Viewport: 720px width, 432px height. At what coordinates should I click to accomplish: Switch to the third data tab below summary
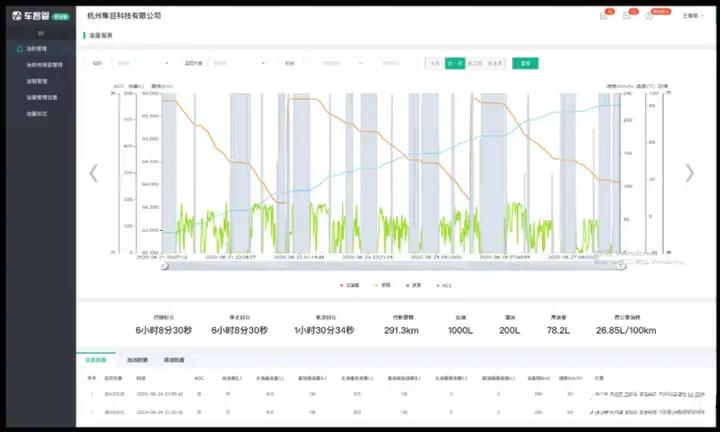[x=174, y=360]
